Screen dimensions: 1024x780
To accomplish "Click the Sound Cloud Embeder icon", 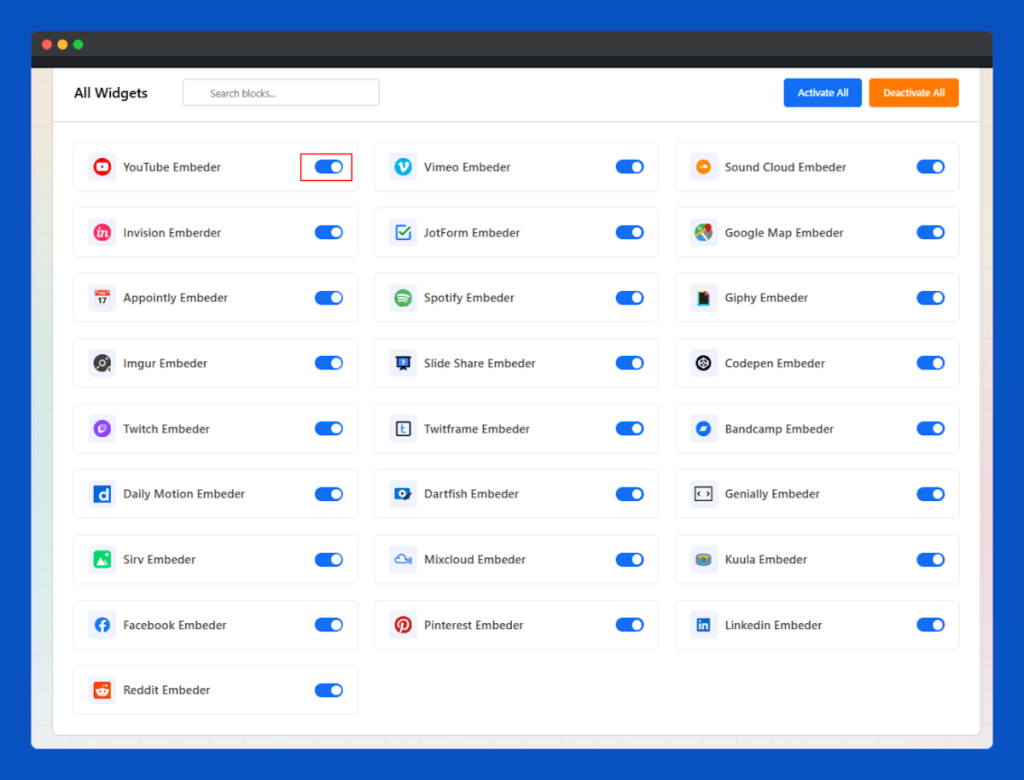I will 703,167.
